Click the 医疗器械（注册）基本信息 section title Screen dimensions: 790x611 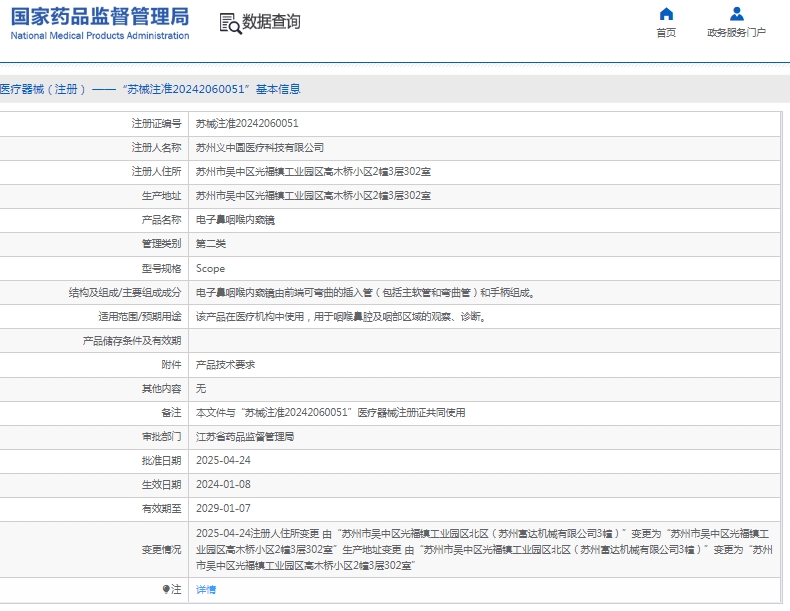pos(150,89)
